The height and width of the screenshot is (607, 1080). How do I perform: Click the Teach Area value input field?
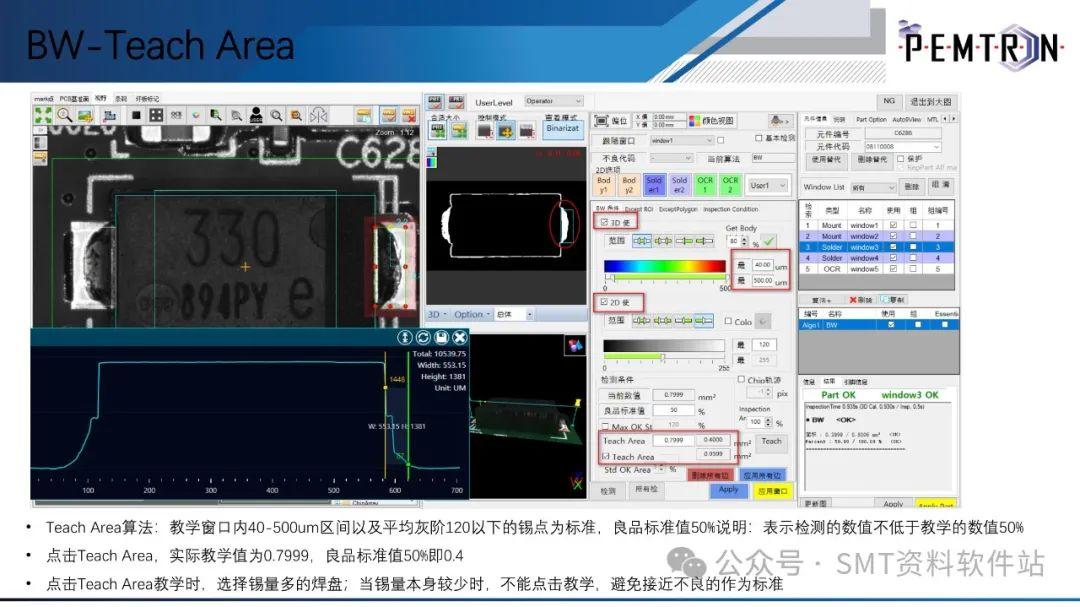(x=672, y=440)
